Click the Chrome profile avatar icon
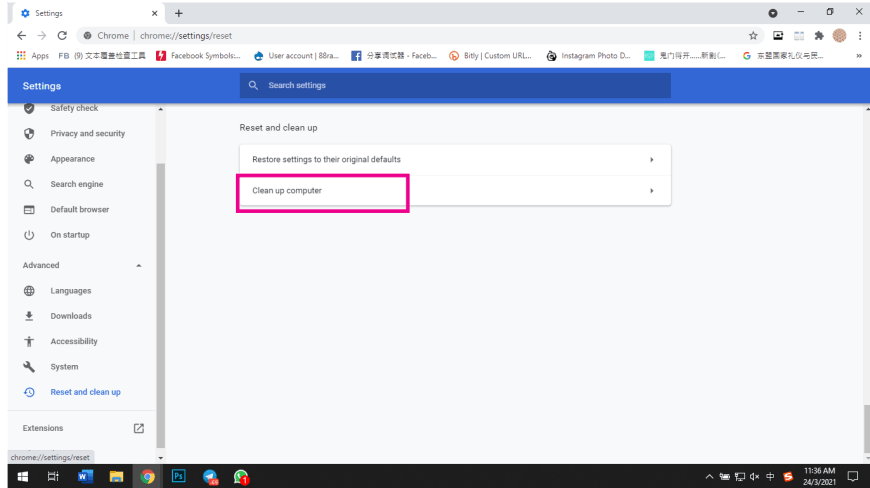The height and width of the screenshot is (488, 870). click(839, 35)
